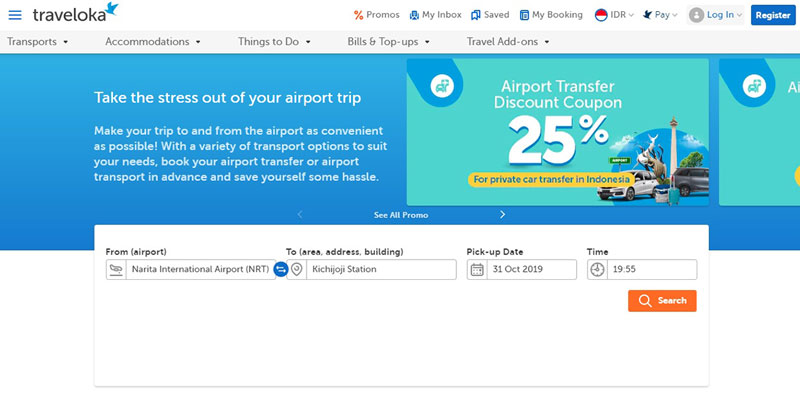The image size is (800, 408).
Task: Click the airplane icon in From field
Action: coord(116,270)
